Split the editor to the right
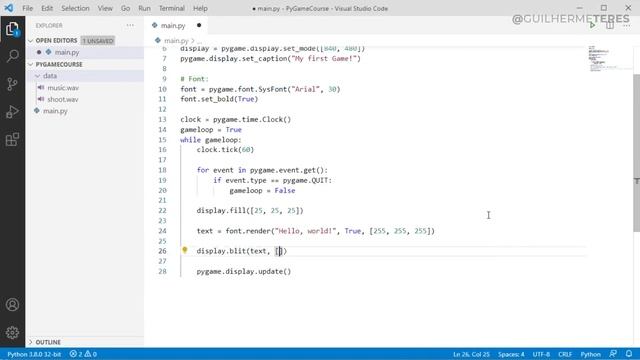The image size is (640, 360). (610, 25)
